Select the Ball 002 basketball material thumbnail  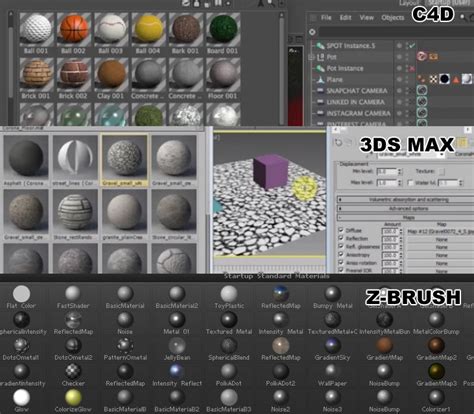tap(74, 29)
